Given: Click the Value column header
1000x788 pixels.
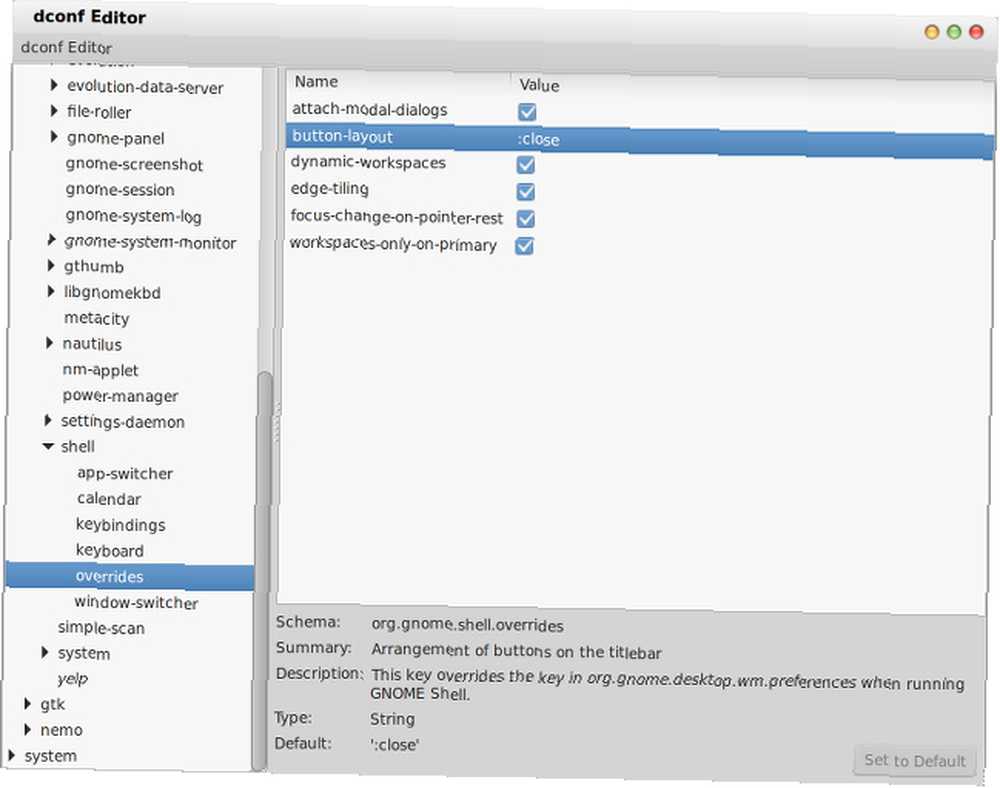Looking at the screenshot, I should tap(539, 85).
